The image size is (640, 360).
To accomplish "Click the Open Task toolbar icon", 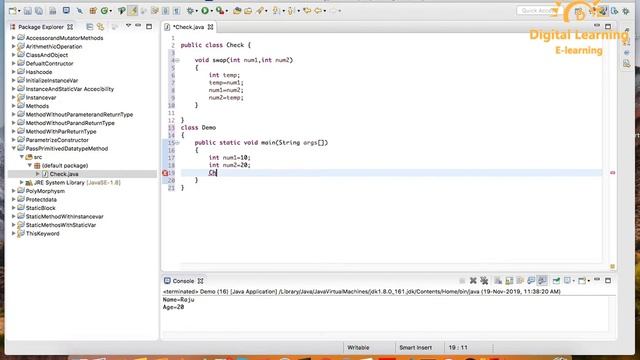I will pos(248,11).
